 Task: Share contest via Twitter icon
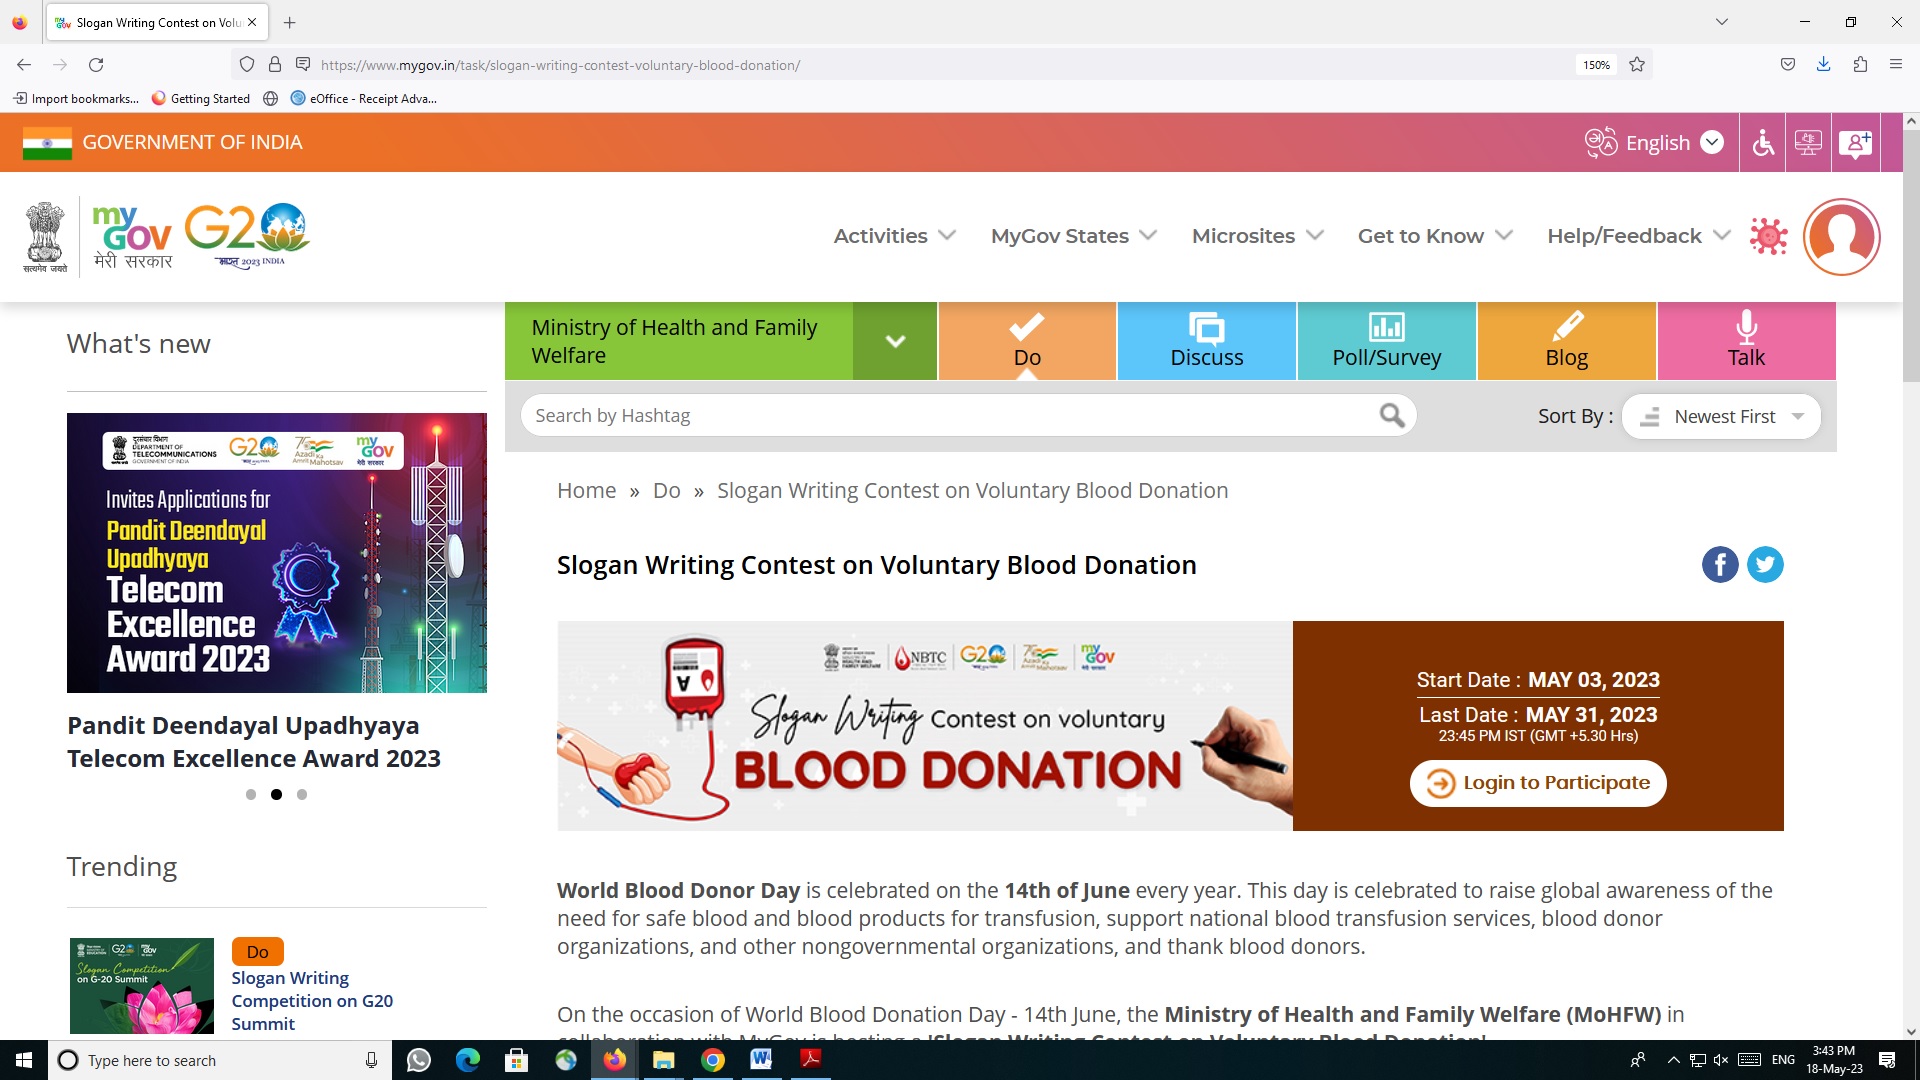[1765, 565]
